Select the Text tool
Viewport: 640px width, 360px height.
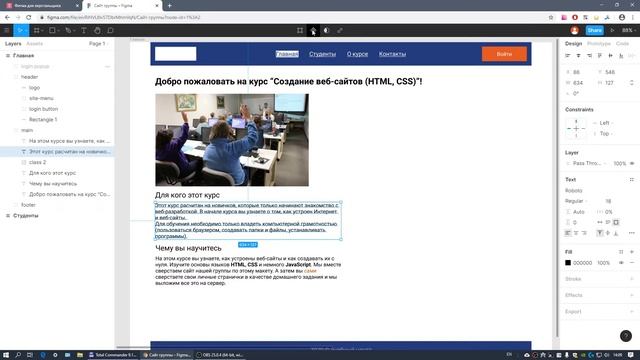(x=84, y=30)
